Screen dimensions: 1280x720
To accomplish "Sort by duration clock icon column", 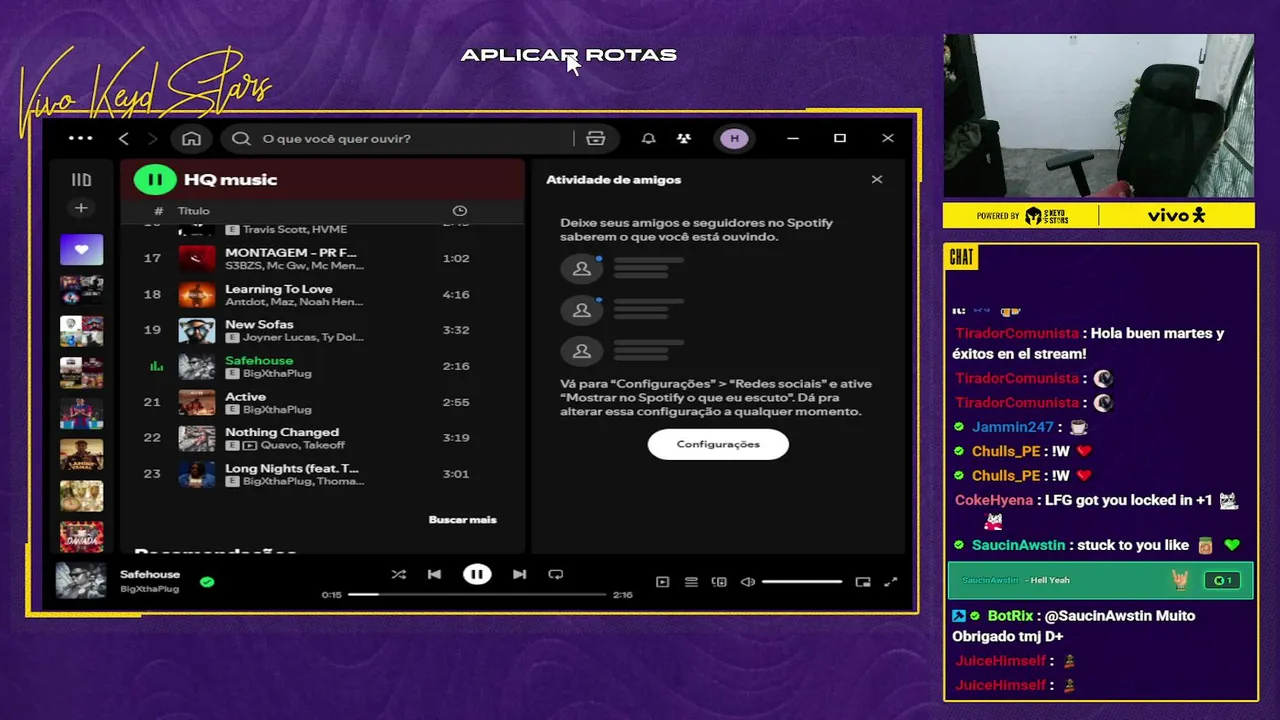I will click(x=459, y=211).
